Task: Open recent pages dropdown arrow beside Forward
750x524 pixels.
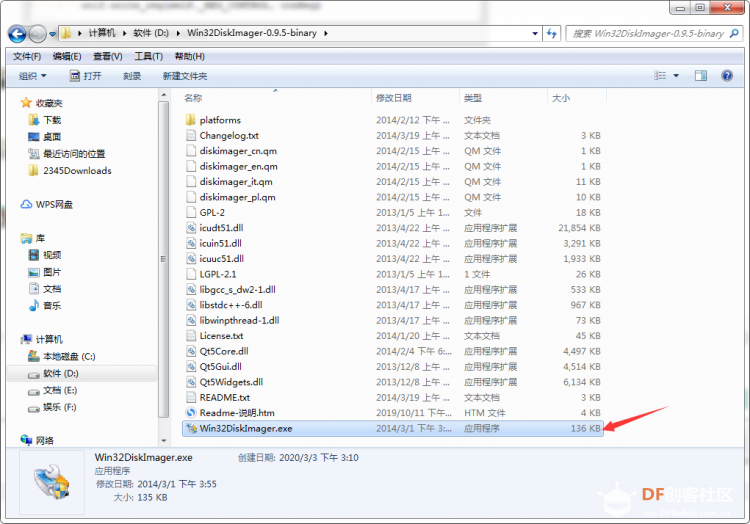Action: [52, 34]
